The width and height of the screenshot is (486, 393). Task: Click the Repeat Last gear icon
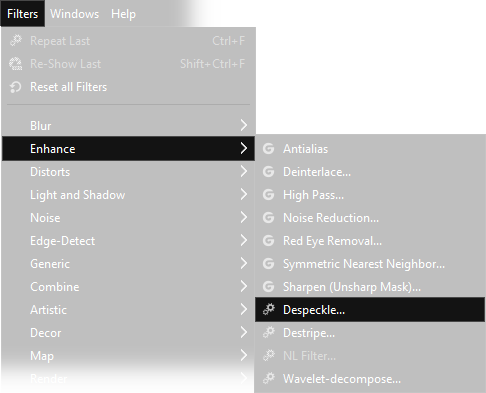point(16,41)
